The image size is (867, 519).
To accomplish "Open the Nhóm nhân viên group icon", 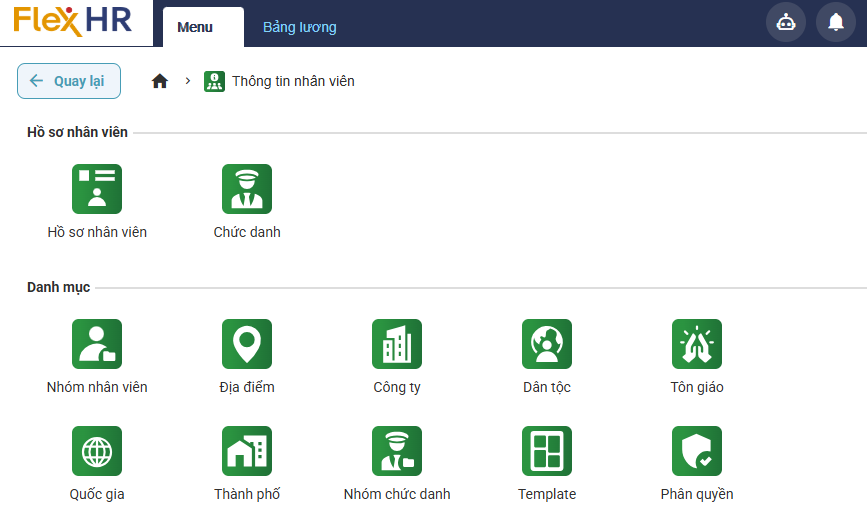I will click(97, 344).
